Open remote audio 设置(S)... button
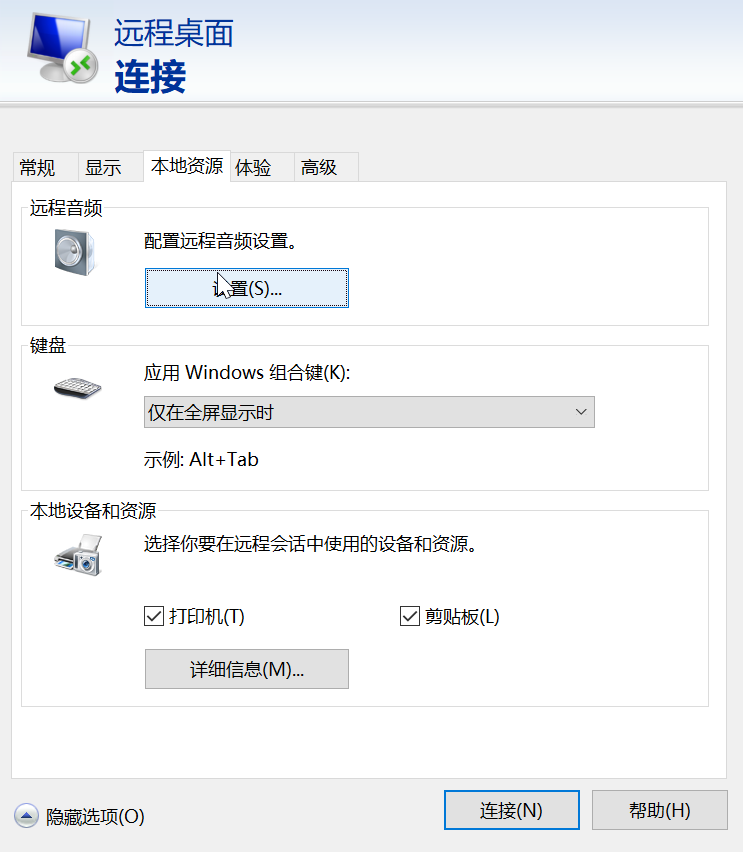743x852 pixels. click(247, 288)
